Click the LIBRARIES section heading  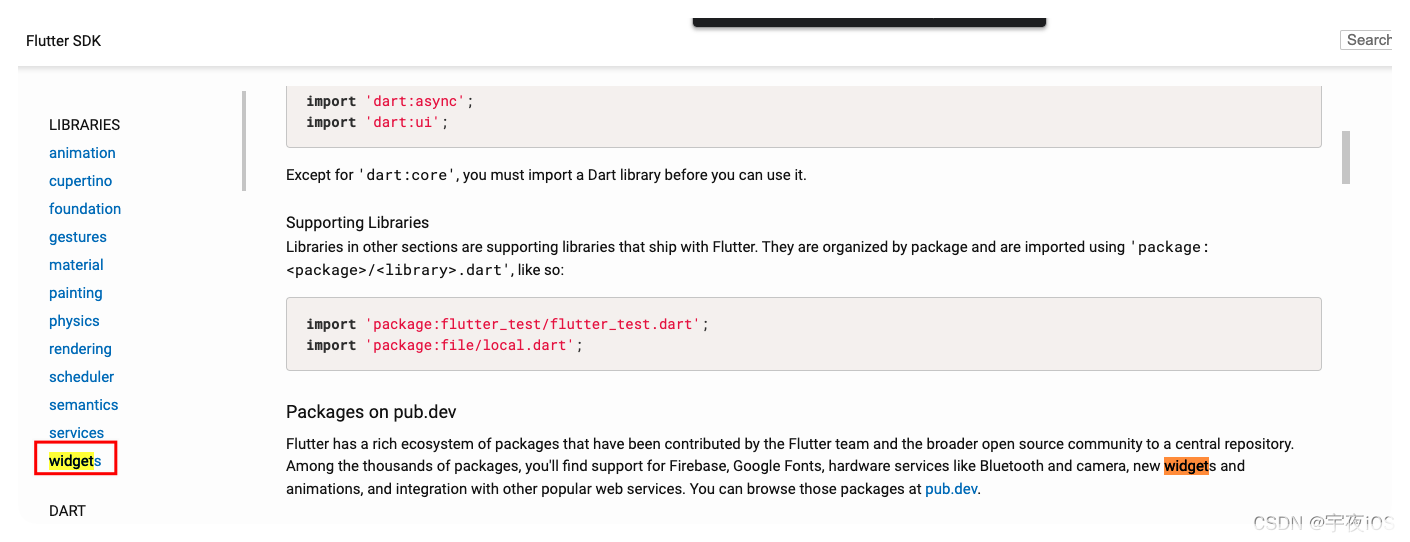[x=84, y=125]
